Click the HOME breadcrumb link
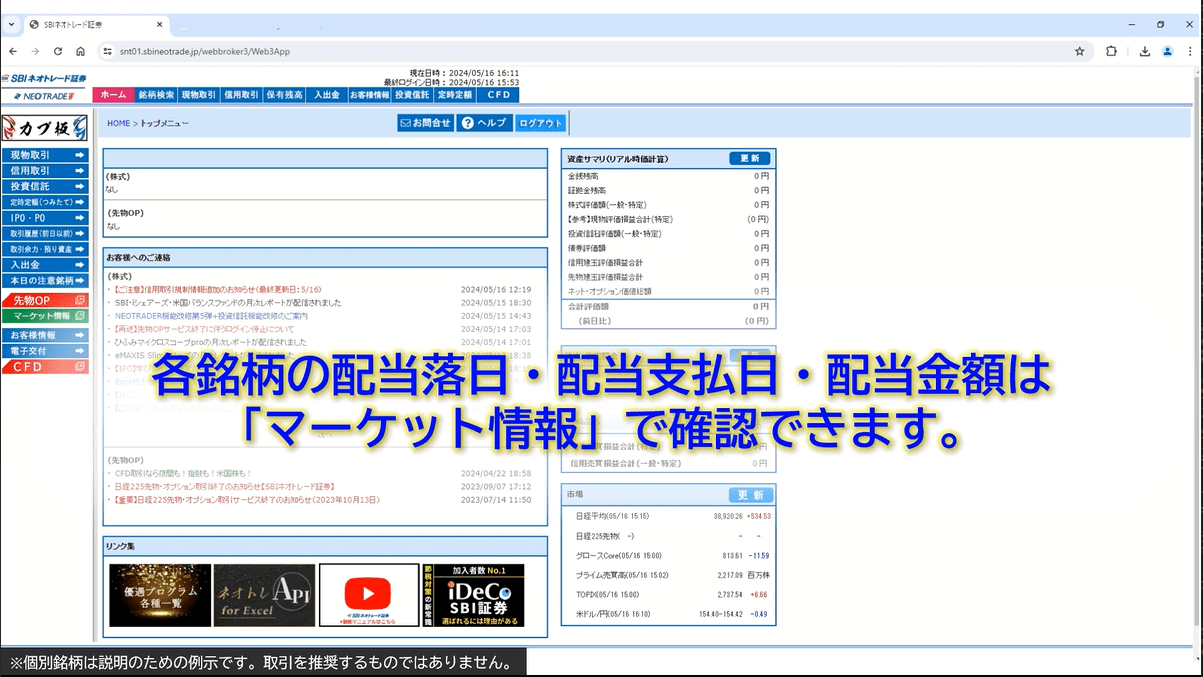The width and height of the screenshot is (1203, 677). [119, 123]
